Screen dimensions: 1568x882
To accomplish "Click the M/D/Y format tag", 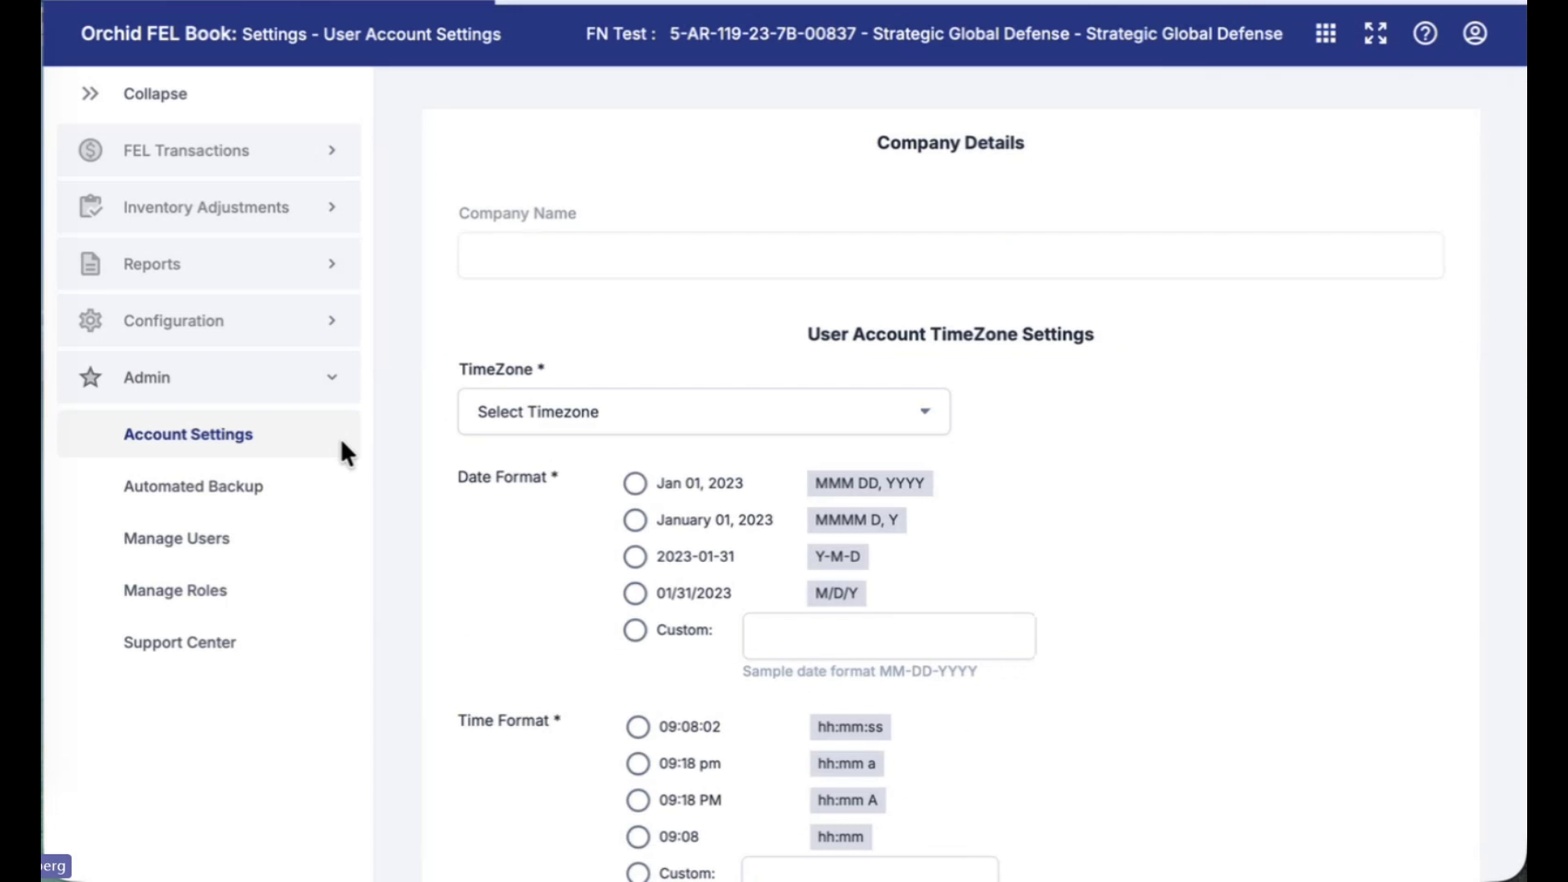I will [x=836, y=593].
